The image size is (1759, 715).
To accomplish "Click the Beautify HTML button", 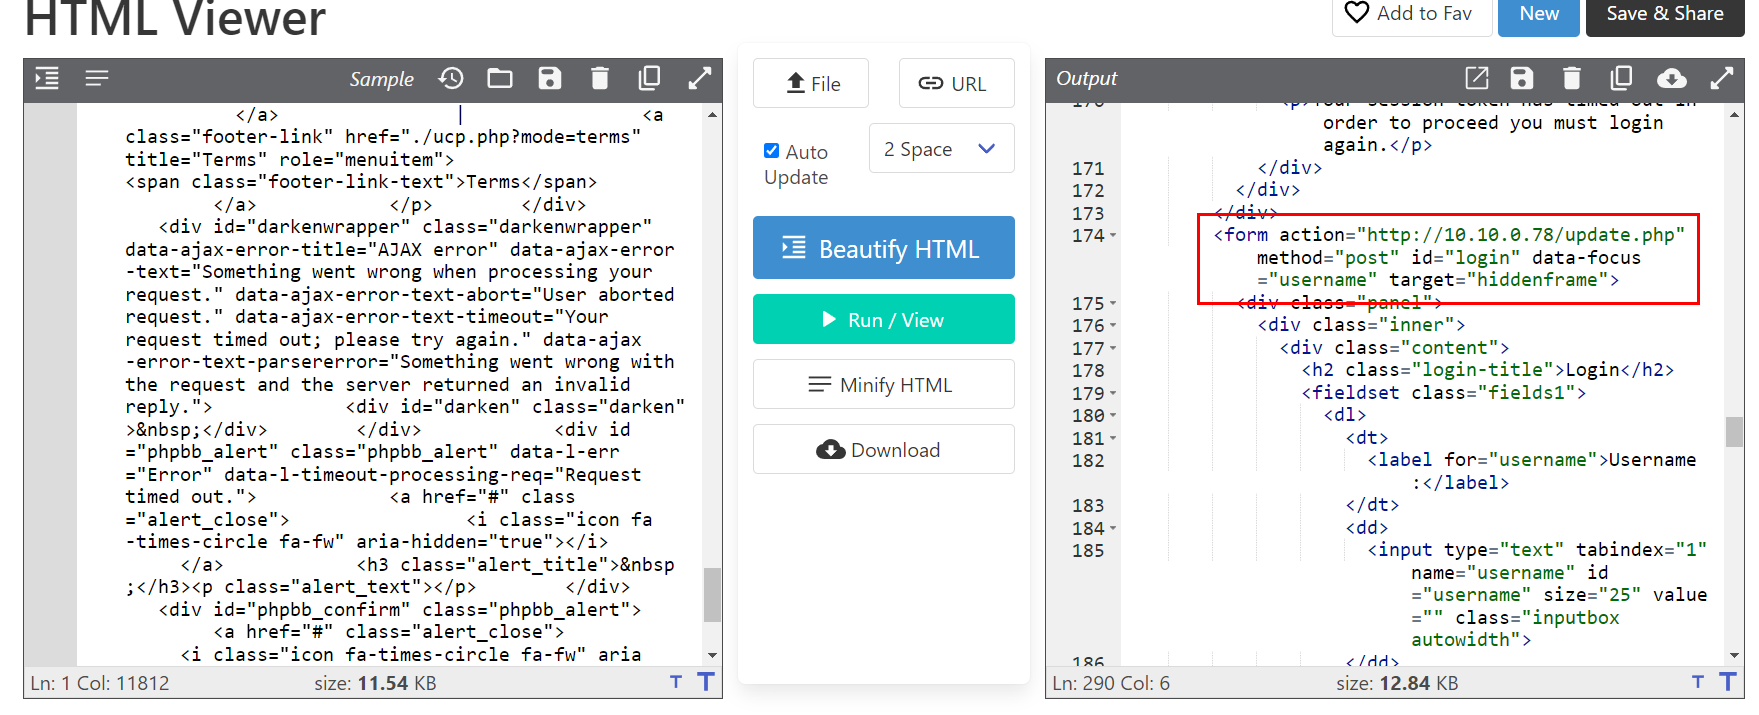I will pyautogui.click(x=883, y=248).
